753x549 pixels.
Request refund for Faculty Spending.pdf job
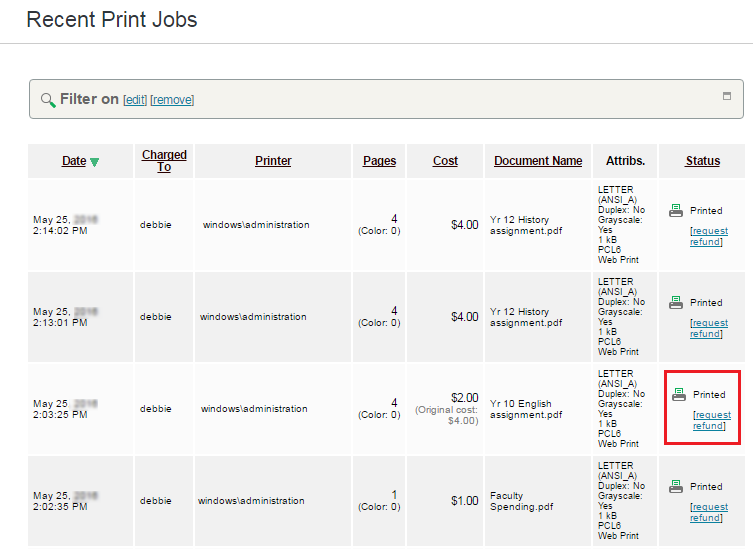point(708,512)
